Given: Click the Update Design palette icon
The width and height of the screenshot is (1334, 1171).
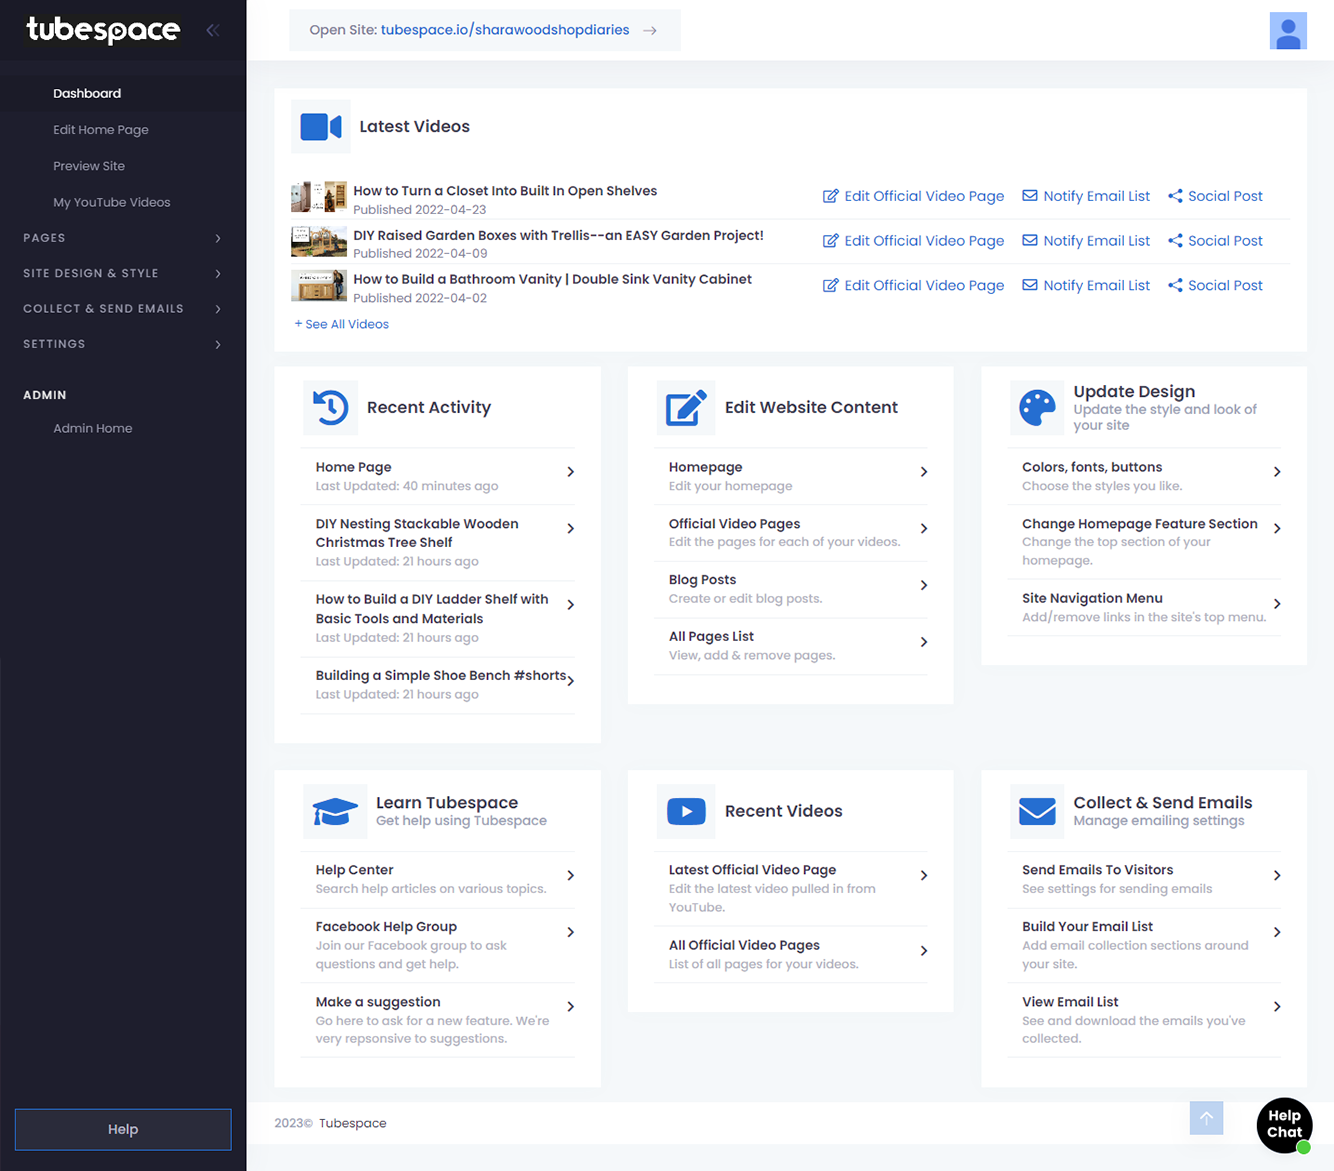Looking at the screenshot, I should 1037,407.
